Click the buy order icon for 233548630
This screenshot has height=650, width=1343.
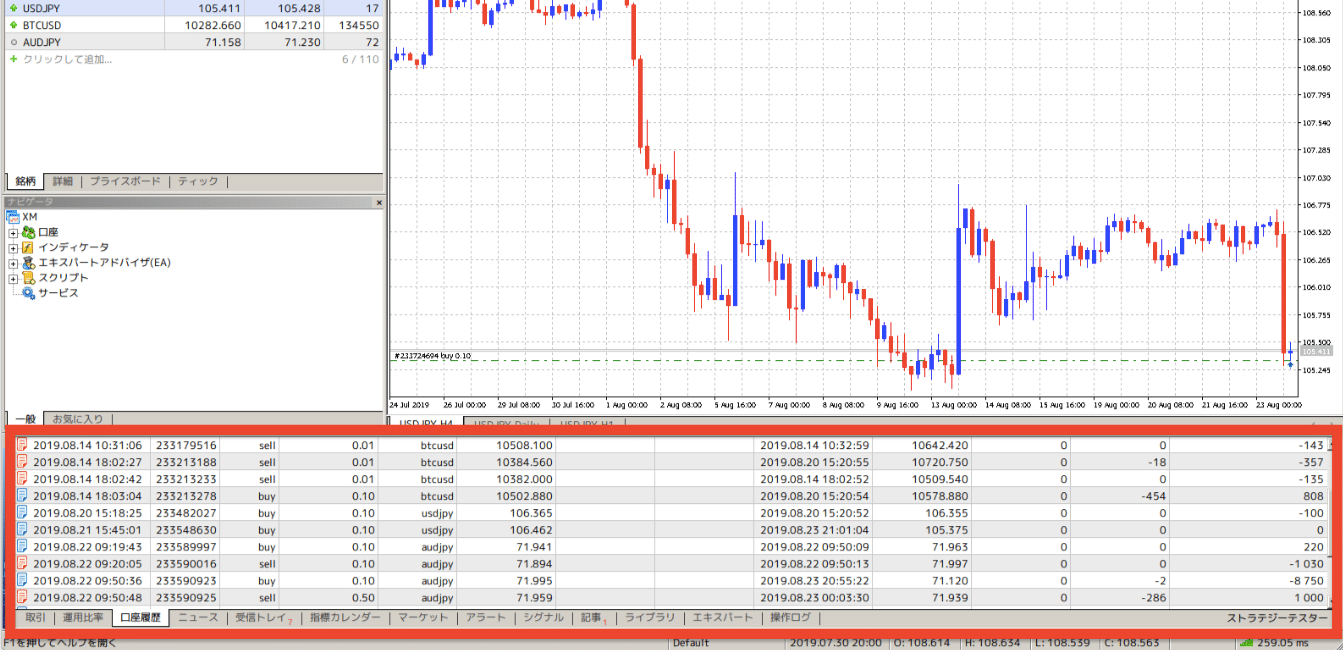coord(22,530)
